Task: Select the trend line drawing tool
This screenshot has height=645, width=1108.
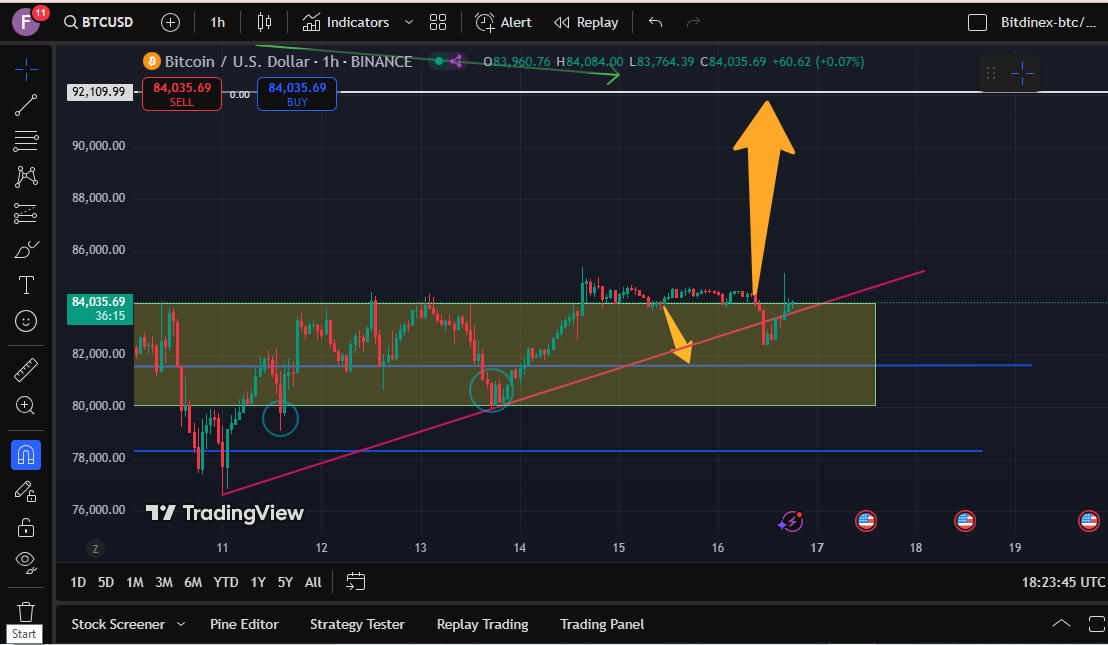Action: (26, 105)
